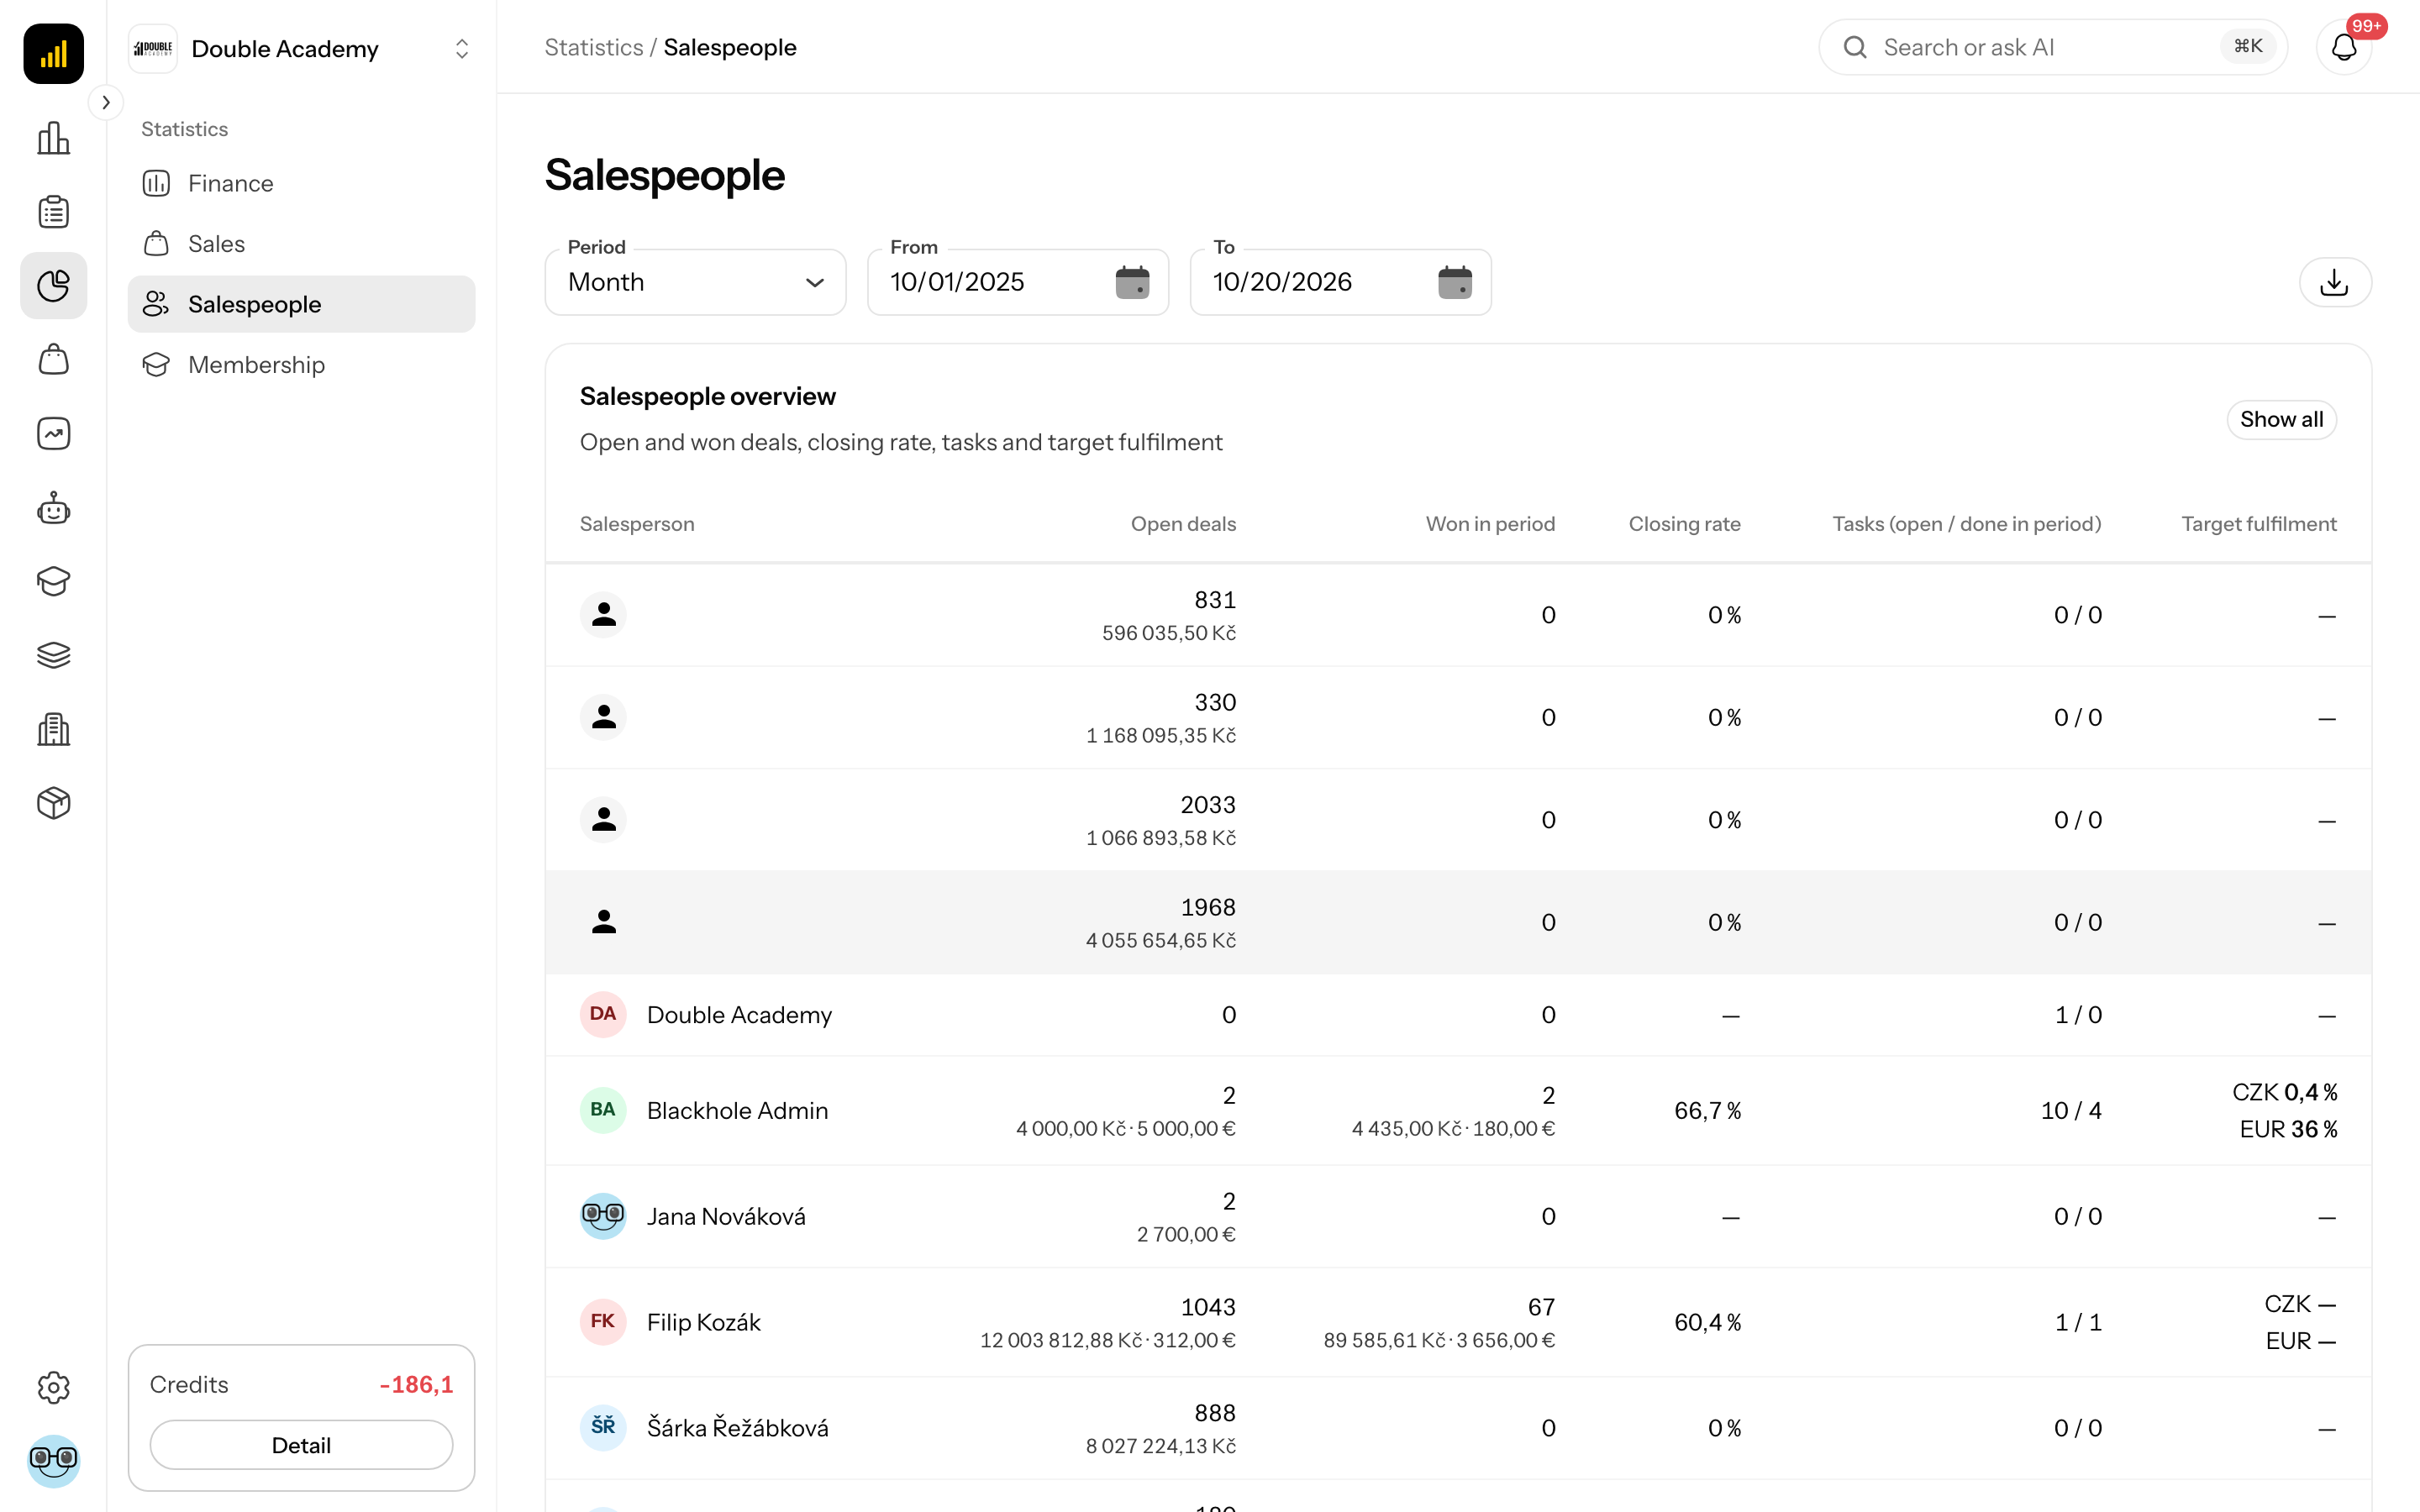This screenshot has width=2420, height=1512.
Task: Open settings gear in the sidebar
Action: [x=53, y=1387]
